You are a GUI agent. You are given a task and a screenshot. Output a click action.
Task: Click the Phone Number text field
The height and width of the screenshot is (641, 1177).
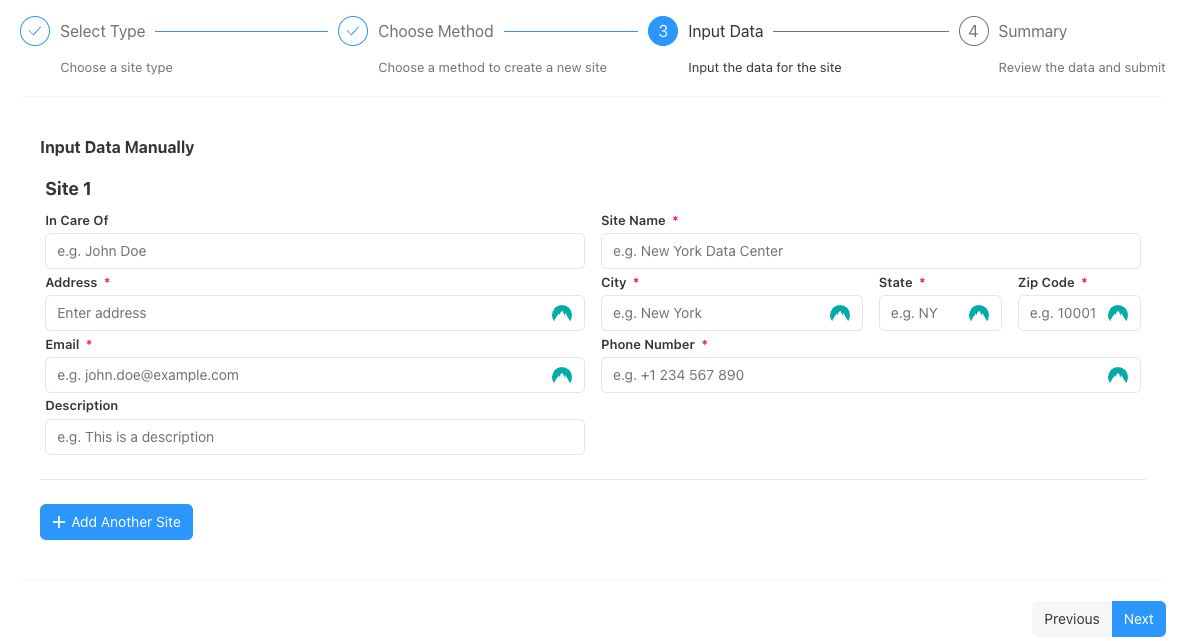[850, 375]
